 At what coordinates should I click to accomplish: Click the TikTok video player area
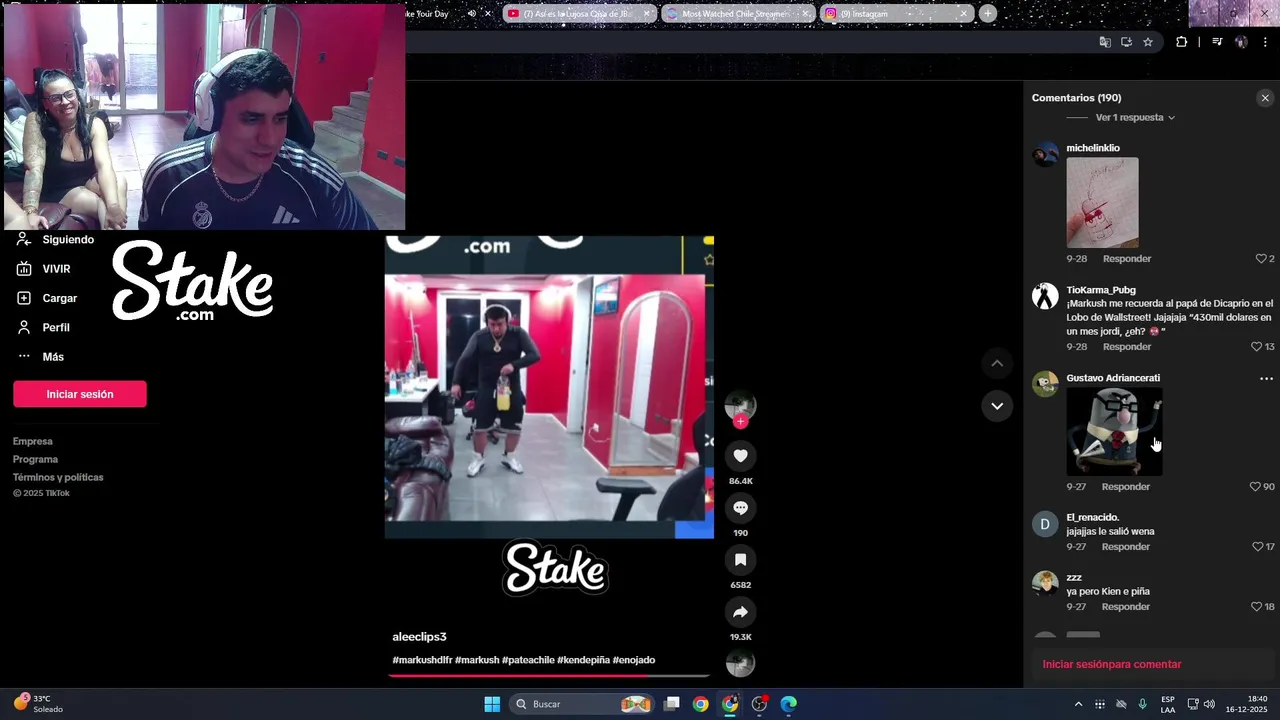pyautogui.click(x=549, y=387)
